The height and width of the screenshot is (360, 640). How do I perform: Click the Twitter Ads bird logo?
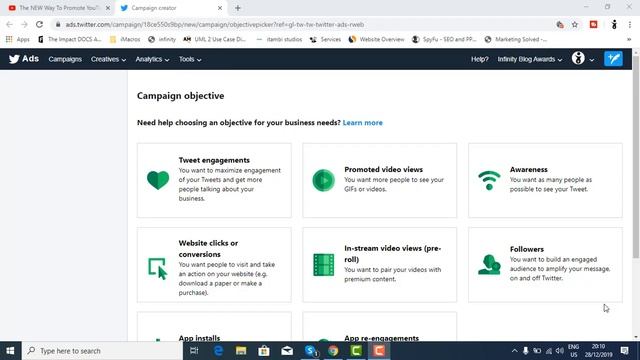(15, 59)
